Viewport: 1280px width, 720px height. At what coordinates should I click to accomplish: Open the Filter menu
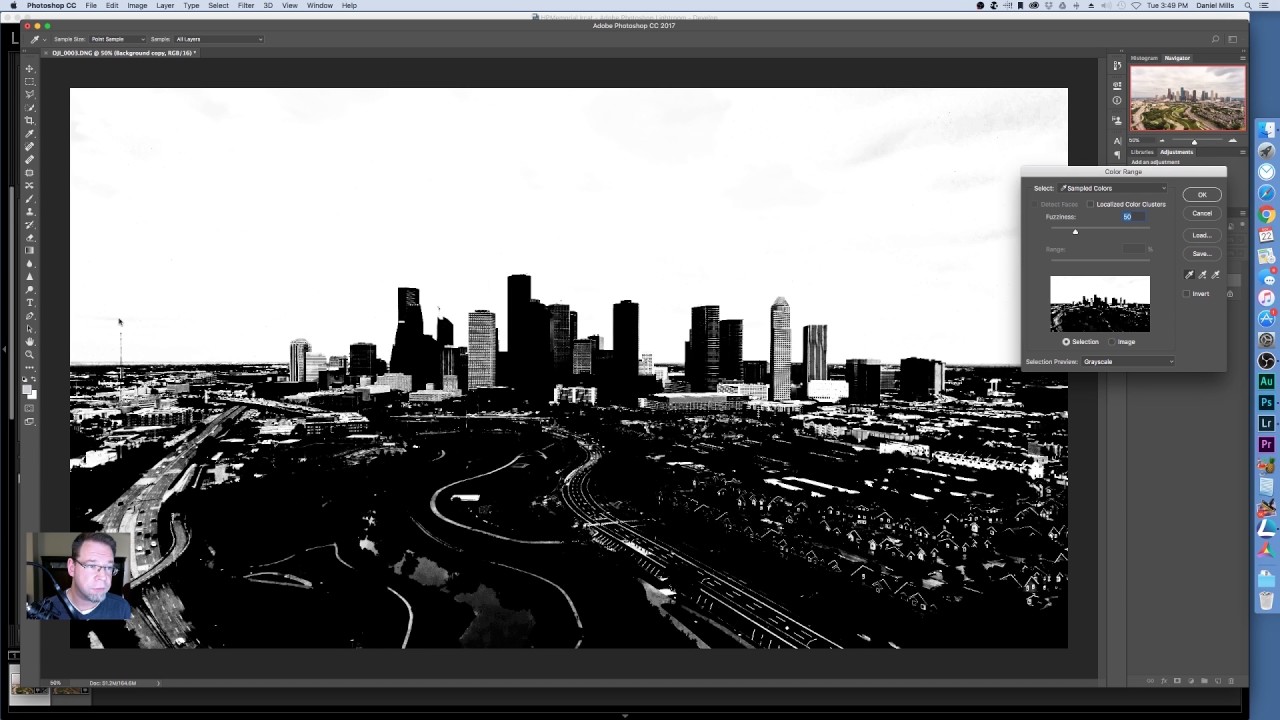pyautogui.click(x=246, y=6)
